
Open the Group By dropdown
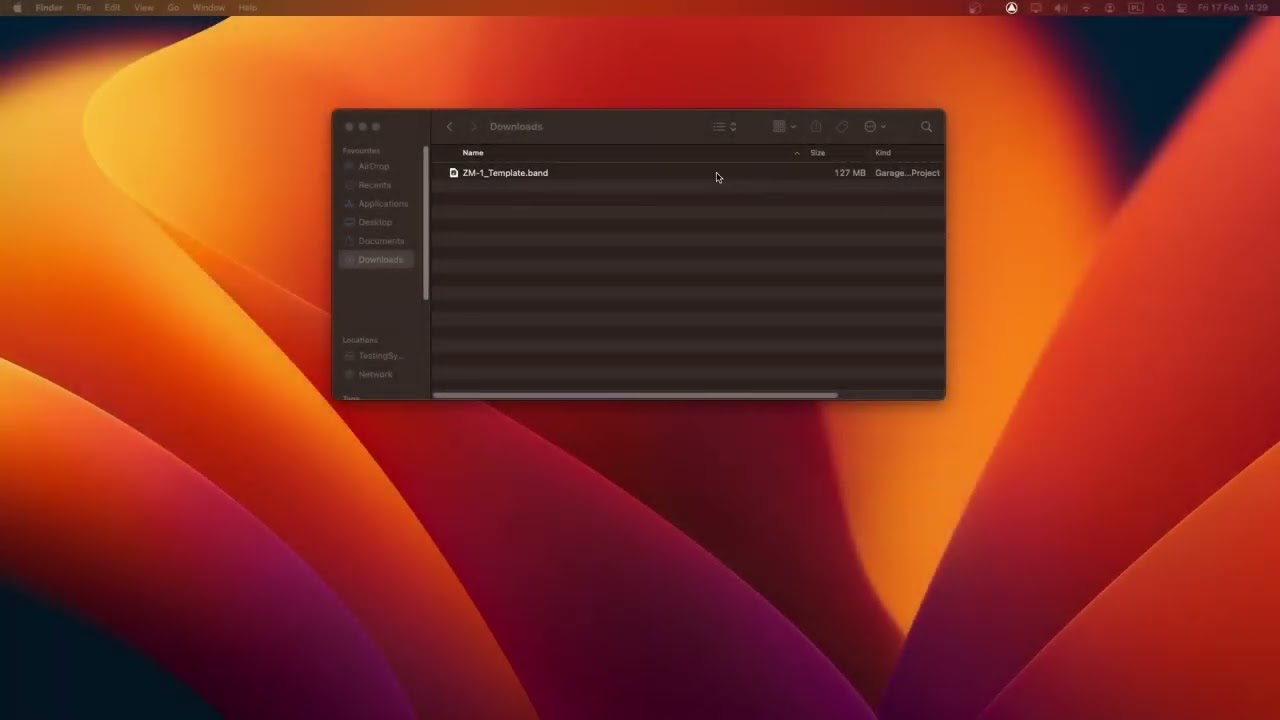pyautogui.click(x=785, y=127)
